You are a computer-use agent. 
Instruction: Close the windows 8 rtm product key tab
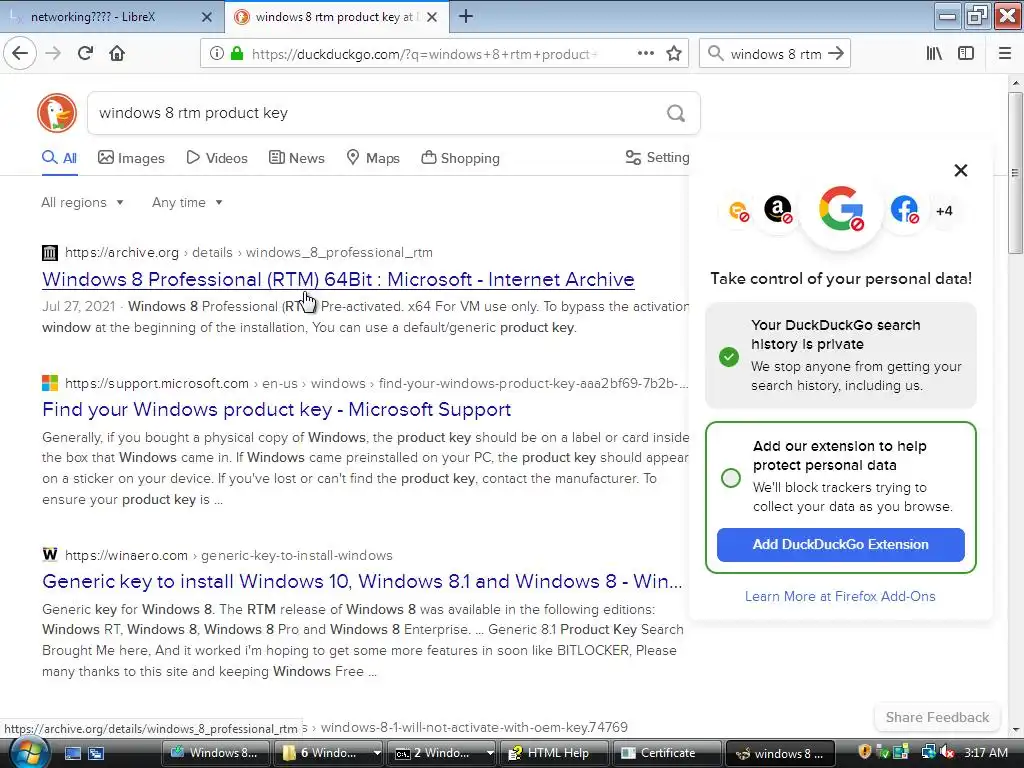[432, 17]
